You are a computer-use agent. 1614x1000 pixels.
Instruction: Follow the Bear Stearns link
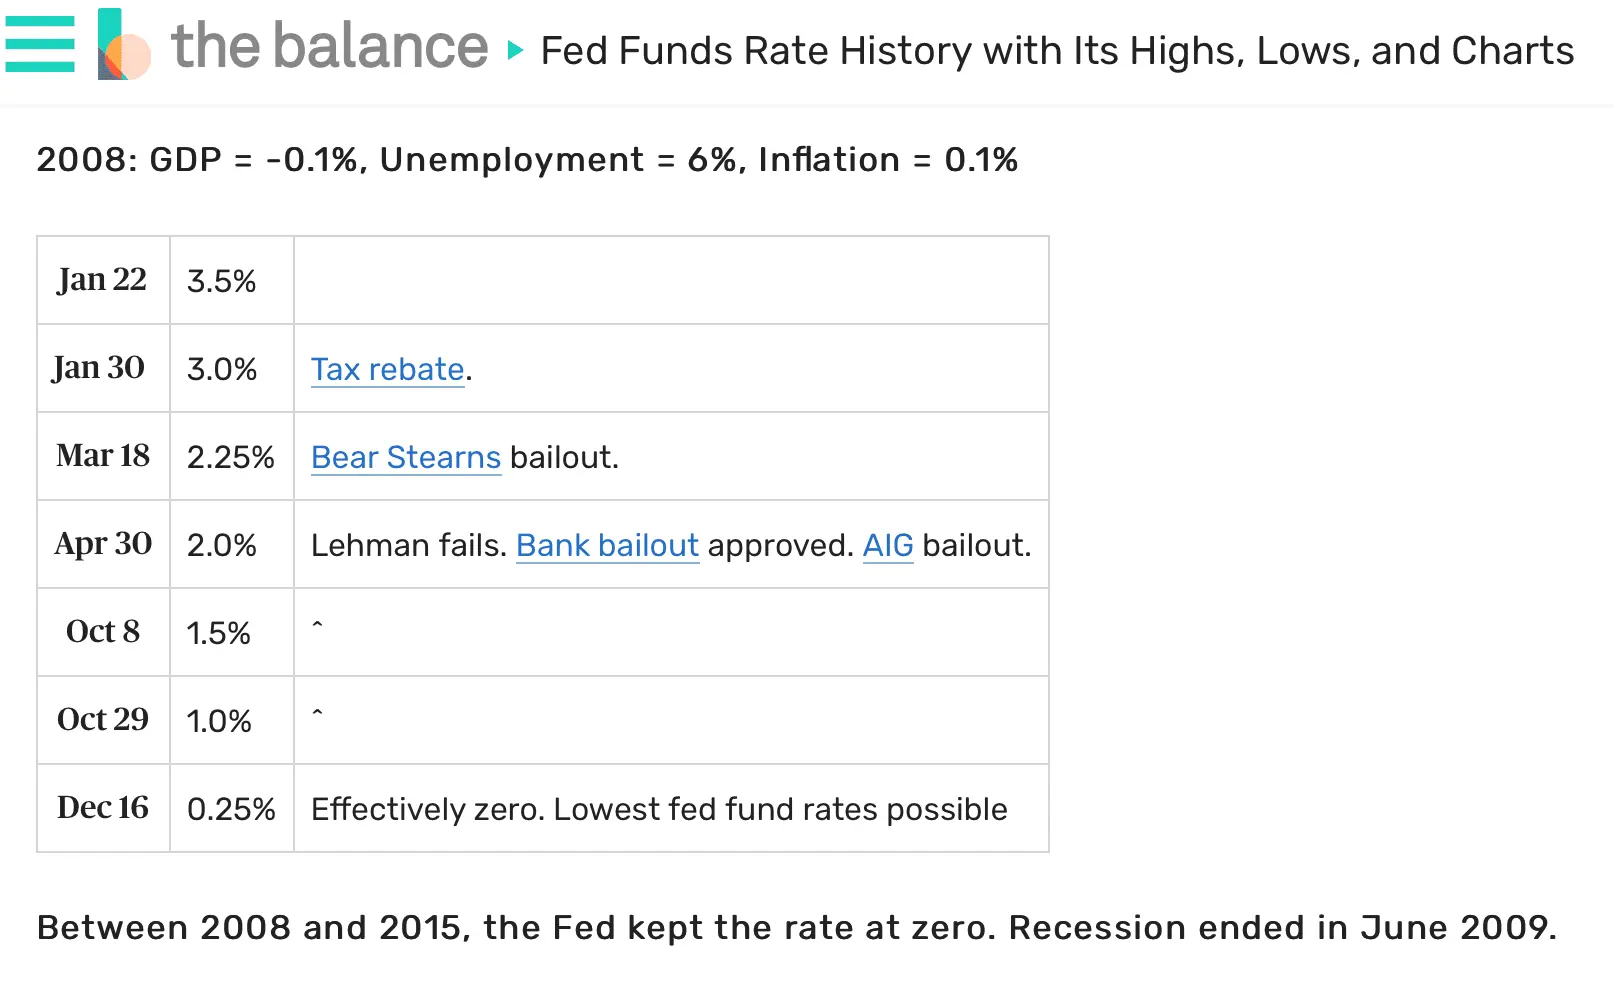[405, 457]
